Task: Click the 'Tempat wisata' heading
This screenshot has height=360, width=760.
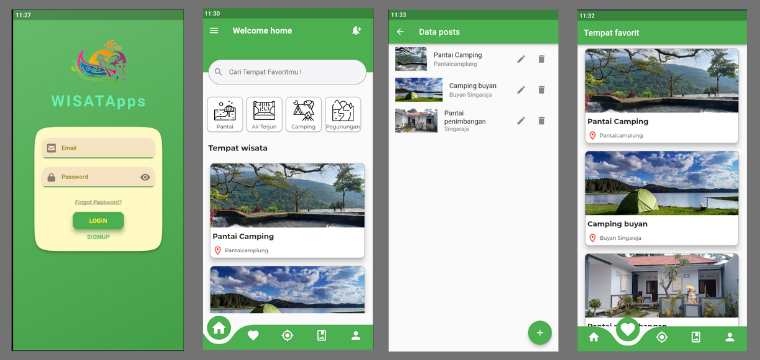Action: pyautogui.click(x=238, y=148)
